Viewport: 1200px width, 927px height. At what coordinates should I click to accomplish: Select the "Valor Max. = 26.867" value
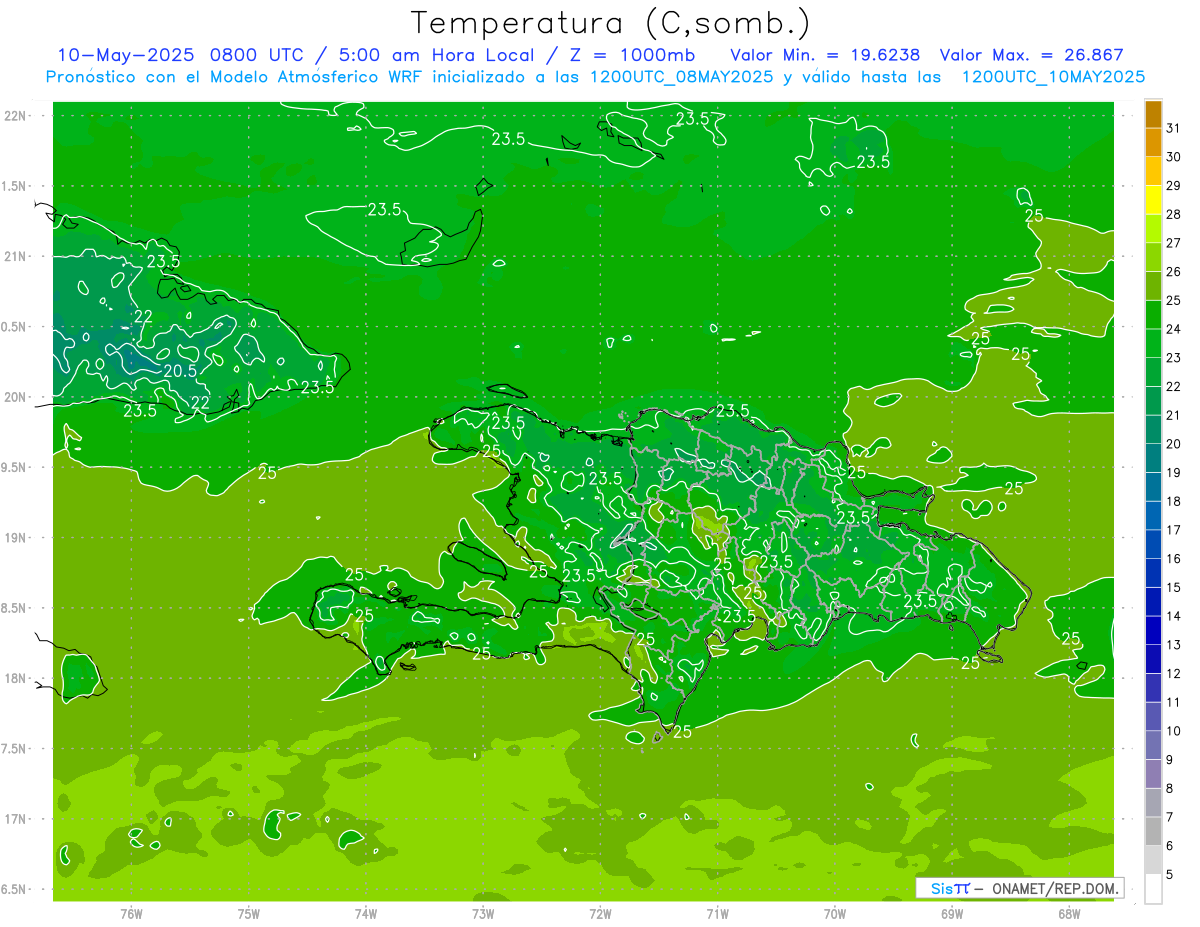[1031, 55]
